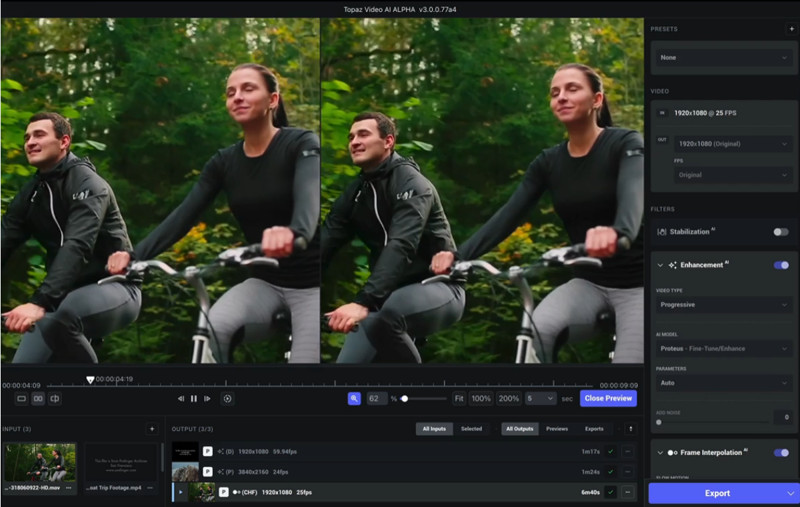
Task: Open more options for 1m24s output
Action: coord(628,472)
